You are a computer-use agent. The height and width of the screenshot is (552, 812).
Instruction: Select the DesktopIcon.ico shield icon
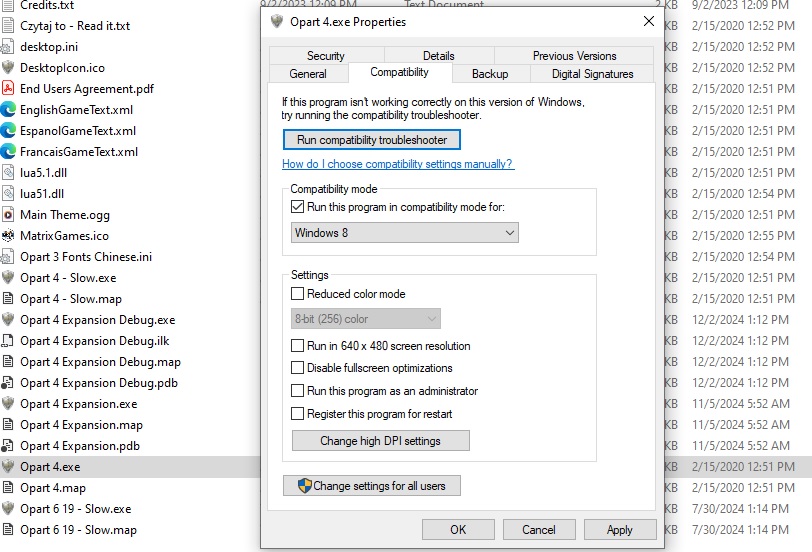[8, 67]
